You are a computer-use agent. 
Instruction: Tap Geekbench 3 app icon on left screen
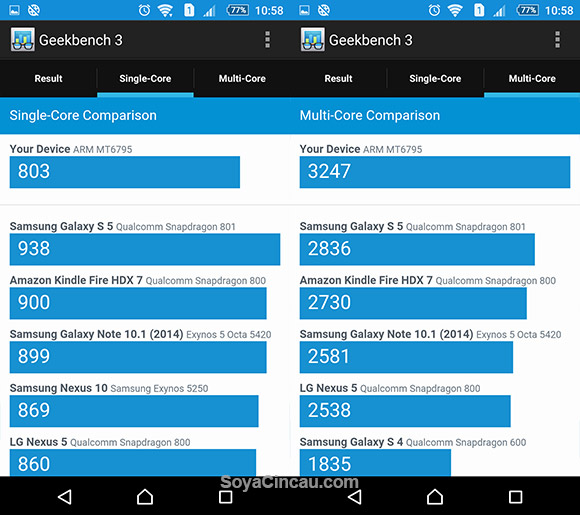[x=23, y=39]
